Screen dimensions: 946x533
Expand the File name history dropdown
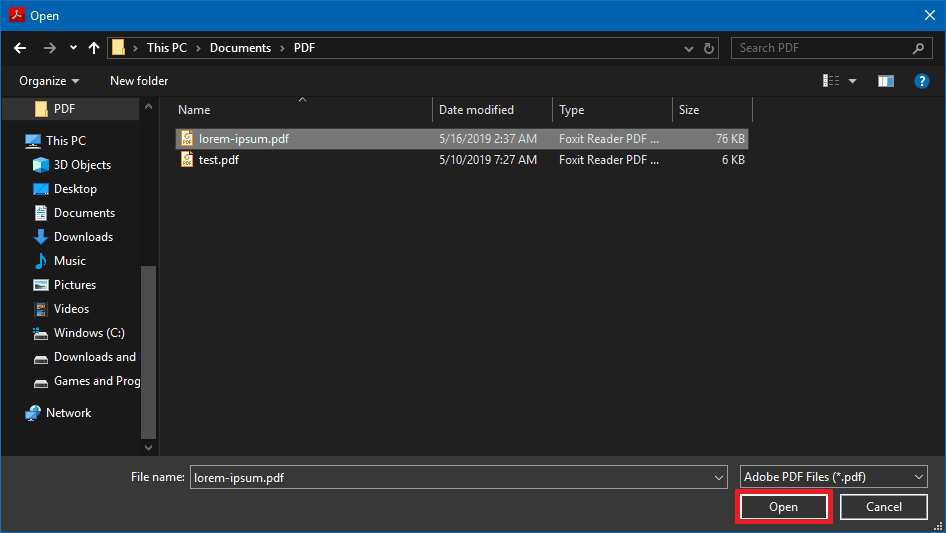719,477
